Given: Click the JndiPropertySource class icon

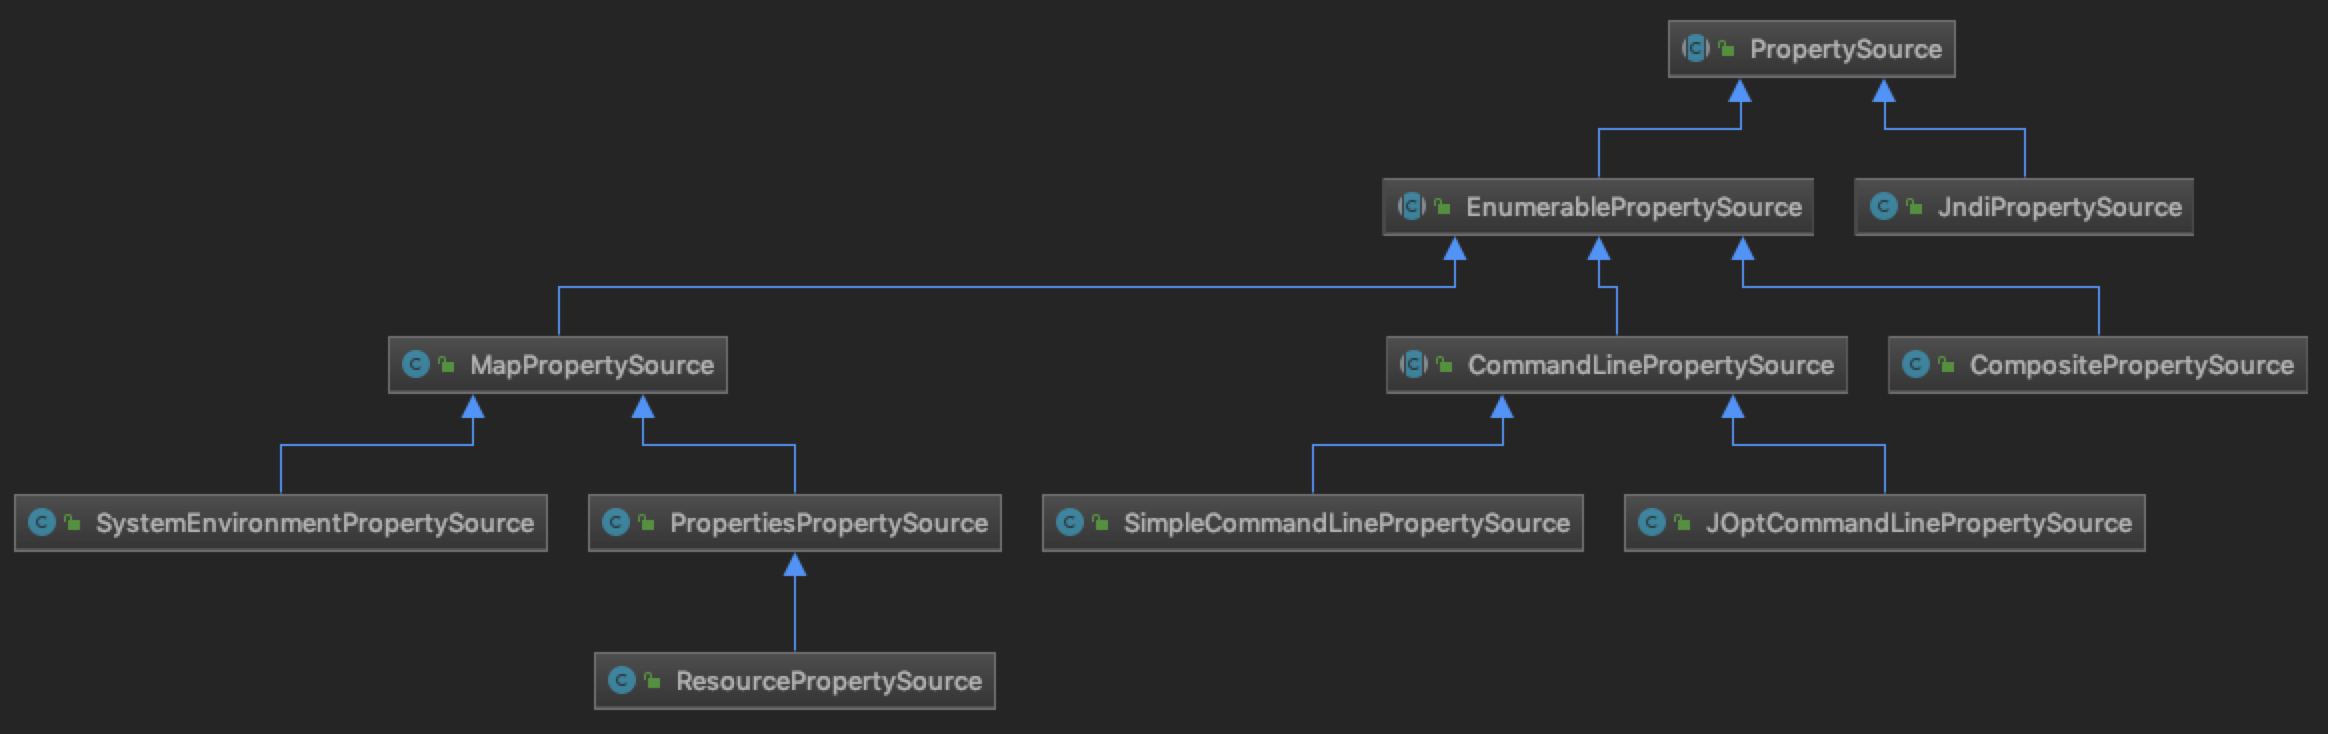Looking at the screenshot, I should coord(1884,207).
